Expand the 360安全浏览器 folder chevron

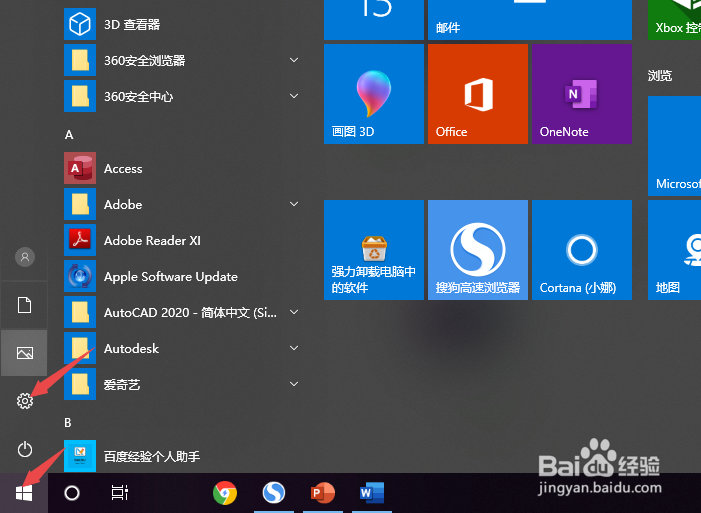pyautogui.click(x=294, y=60)
